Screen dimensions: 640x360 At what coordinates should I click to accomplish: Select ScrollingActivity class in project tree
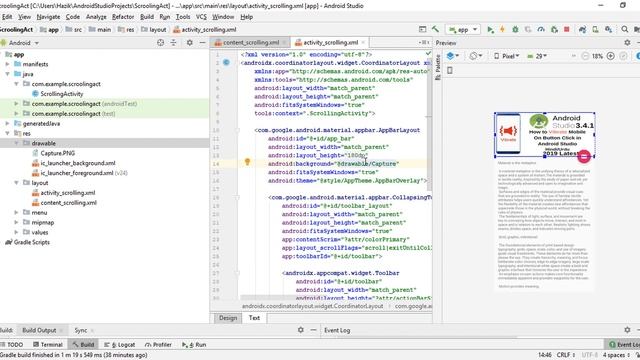[62, 94]
